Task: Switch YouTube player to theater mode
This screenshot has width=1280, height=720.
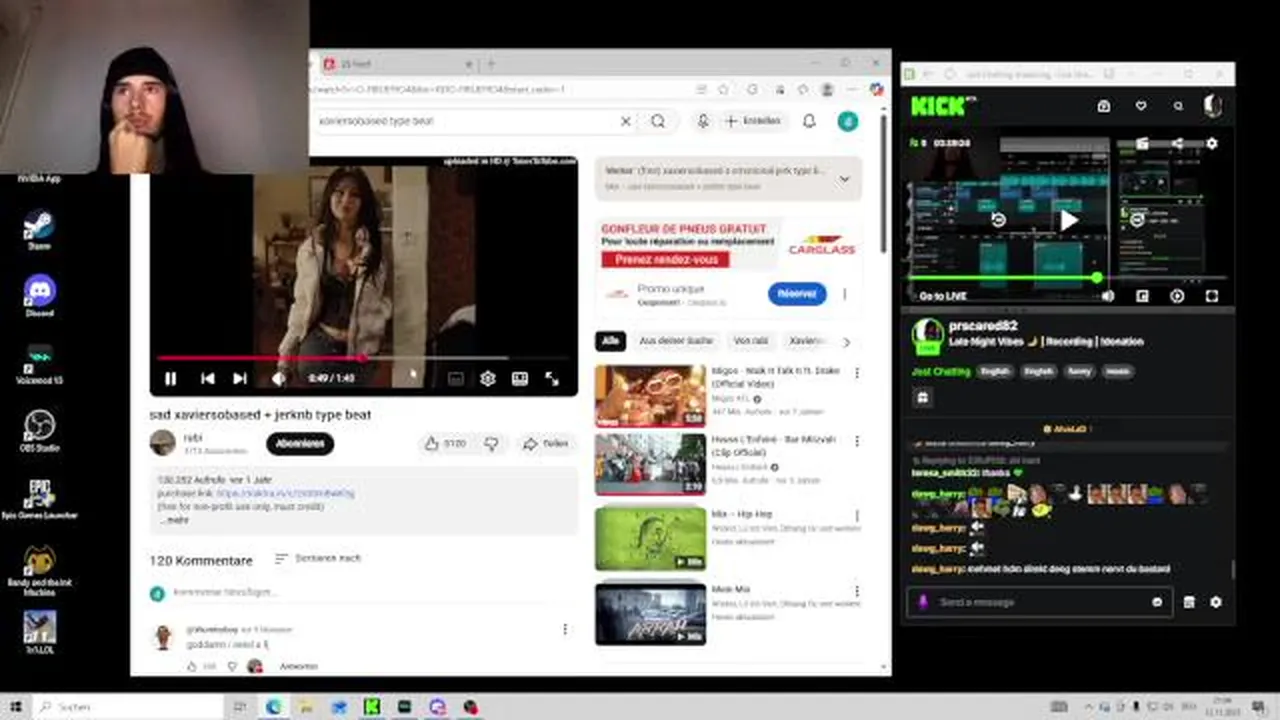Action: coord(520,379)
